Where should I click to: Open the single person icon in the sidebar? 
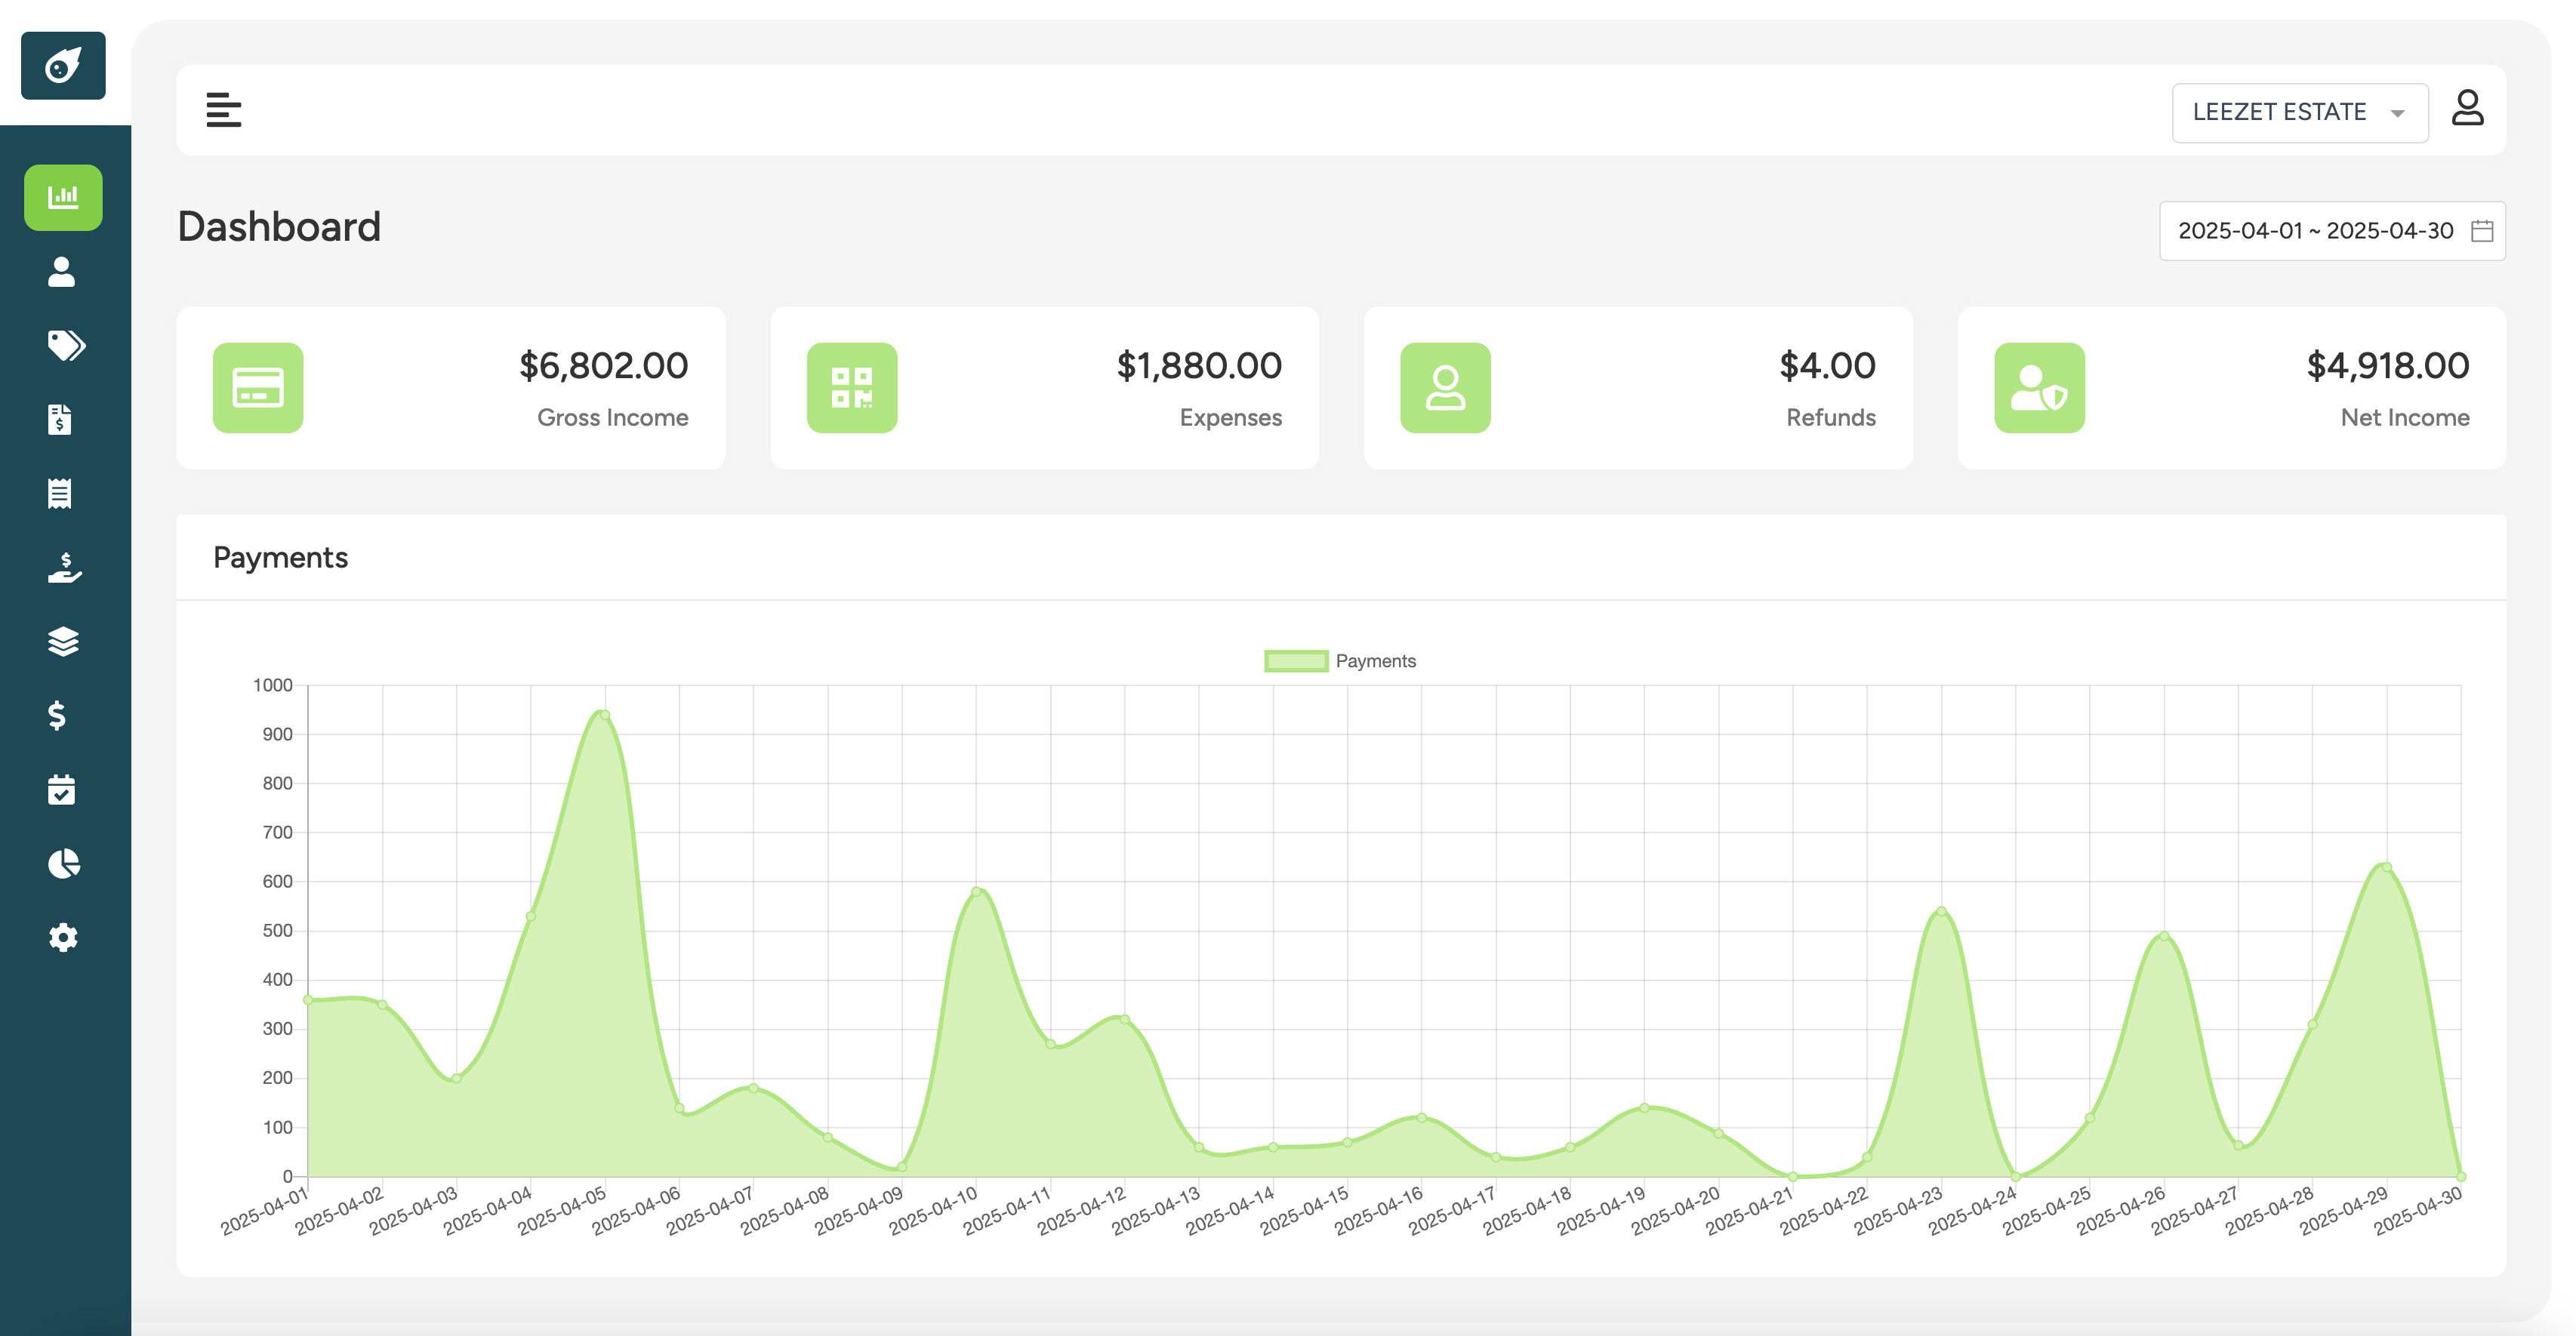point(62,272)
